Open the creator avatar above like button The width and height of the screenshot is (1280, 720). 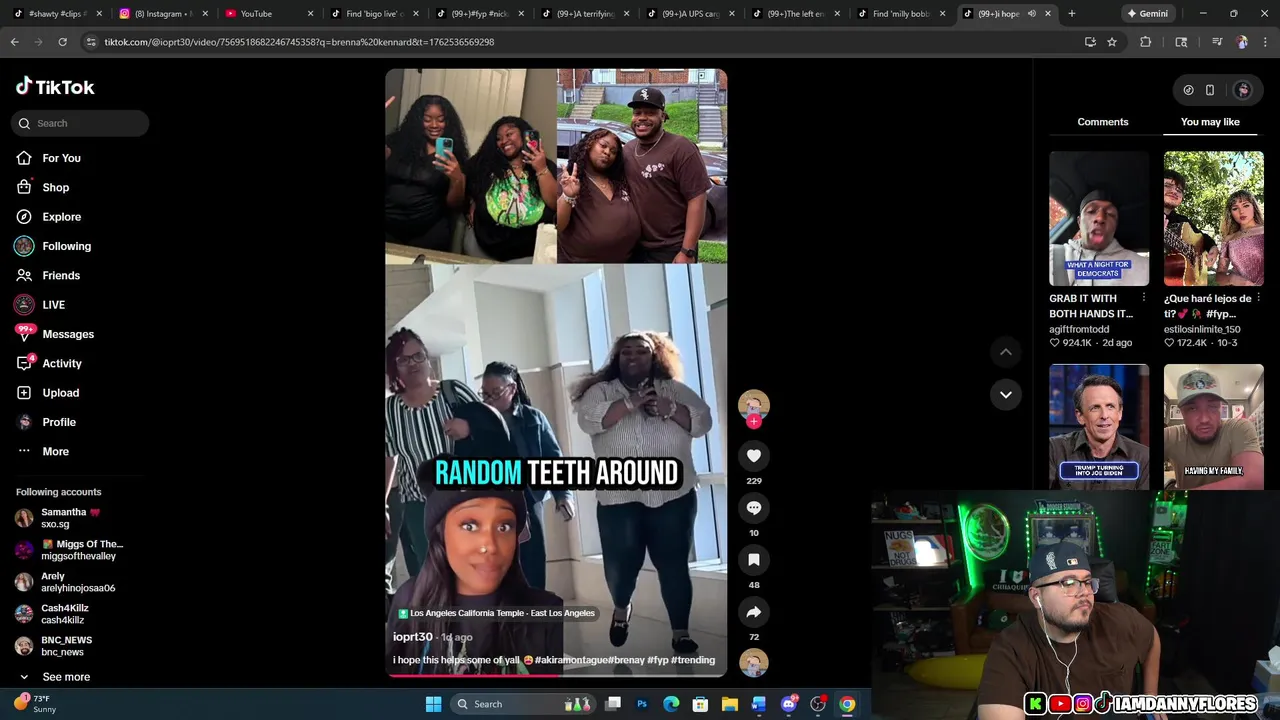click(x=754, y=403)
